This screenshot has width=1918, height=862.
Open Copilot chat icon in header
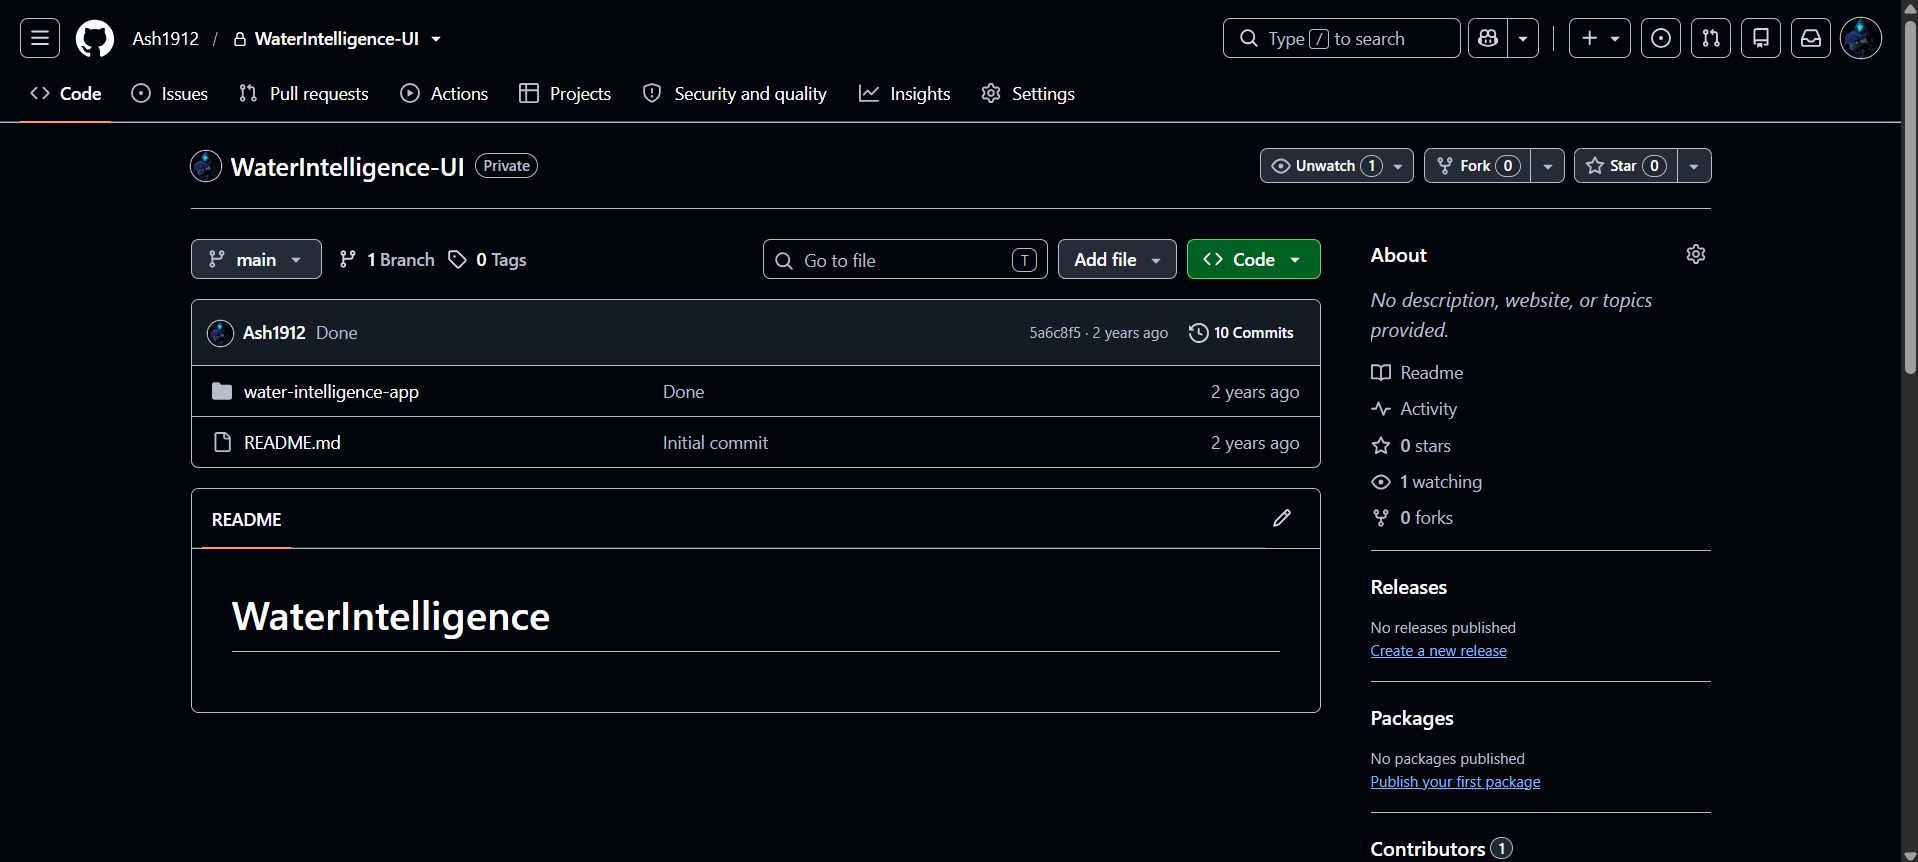[x=1488, y=39]
